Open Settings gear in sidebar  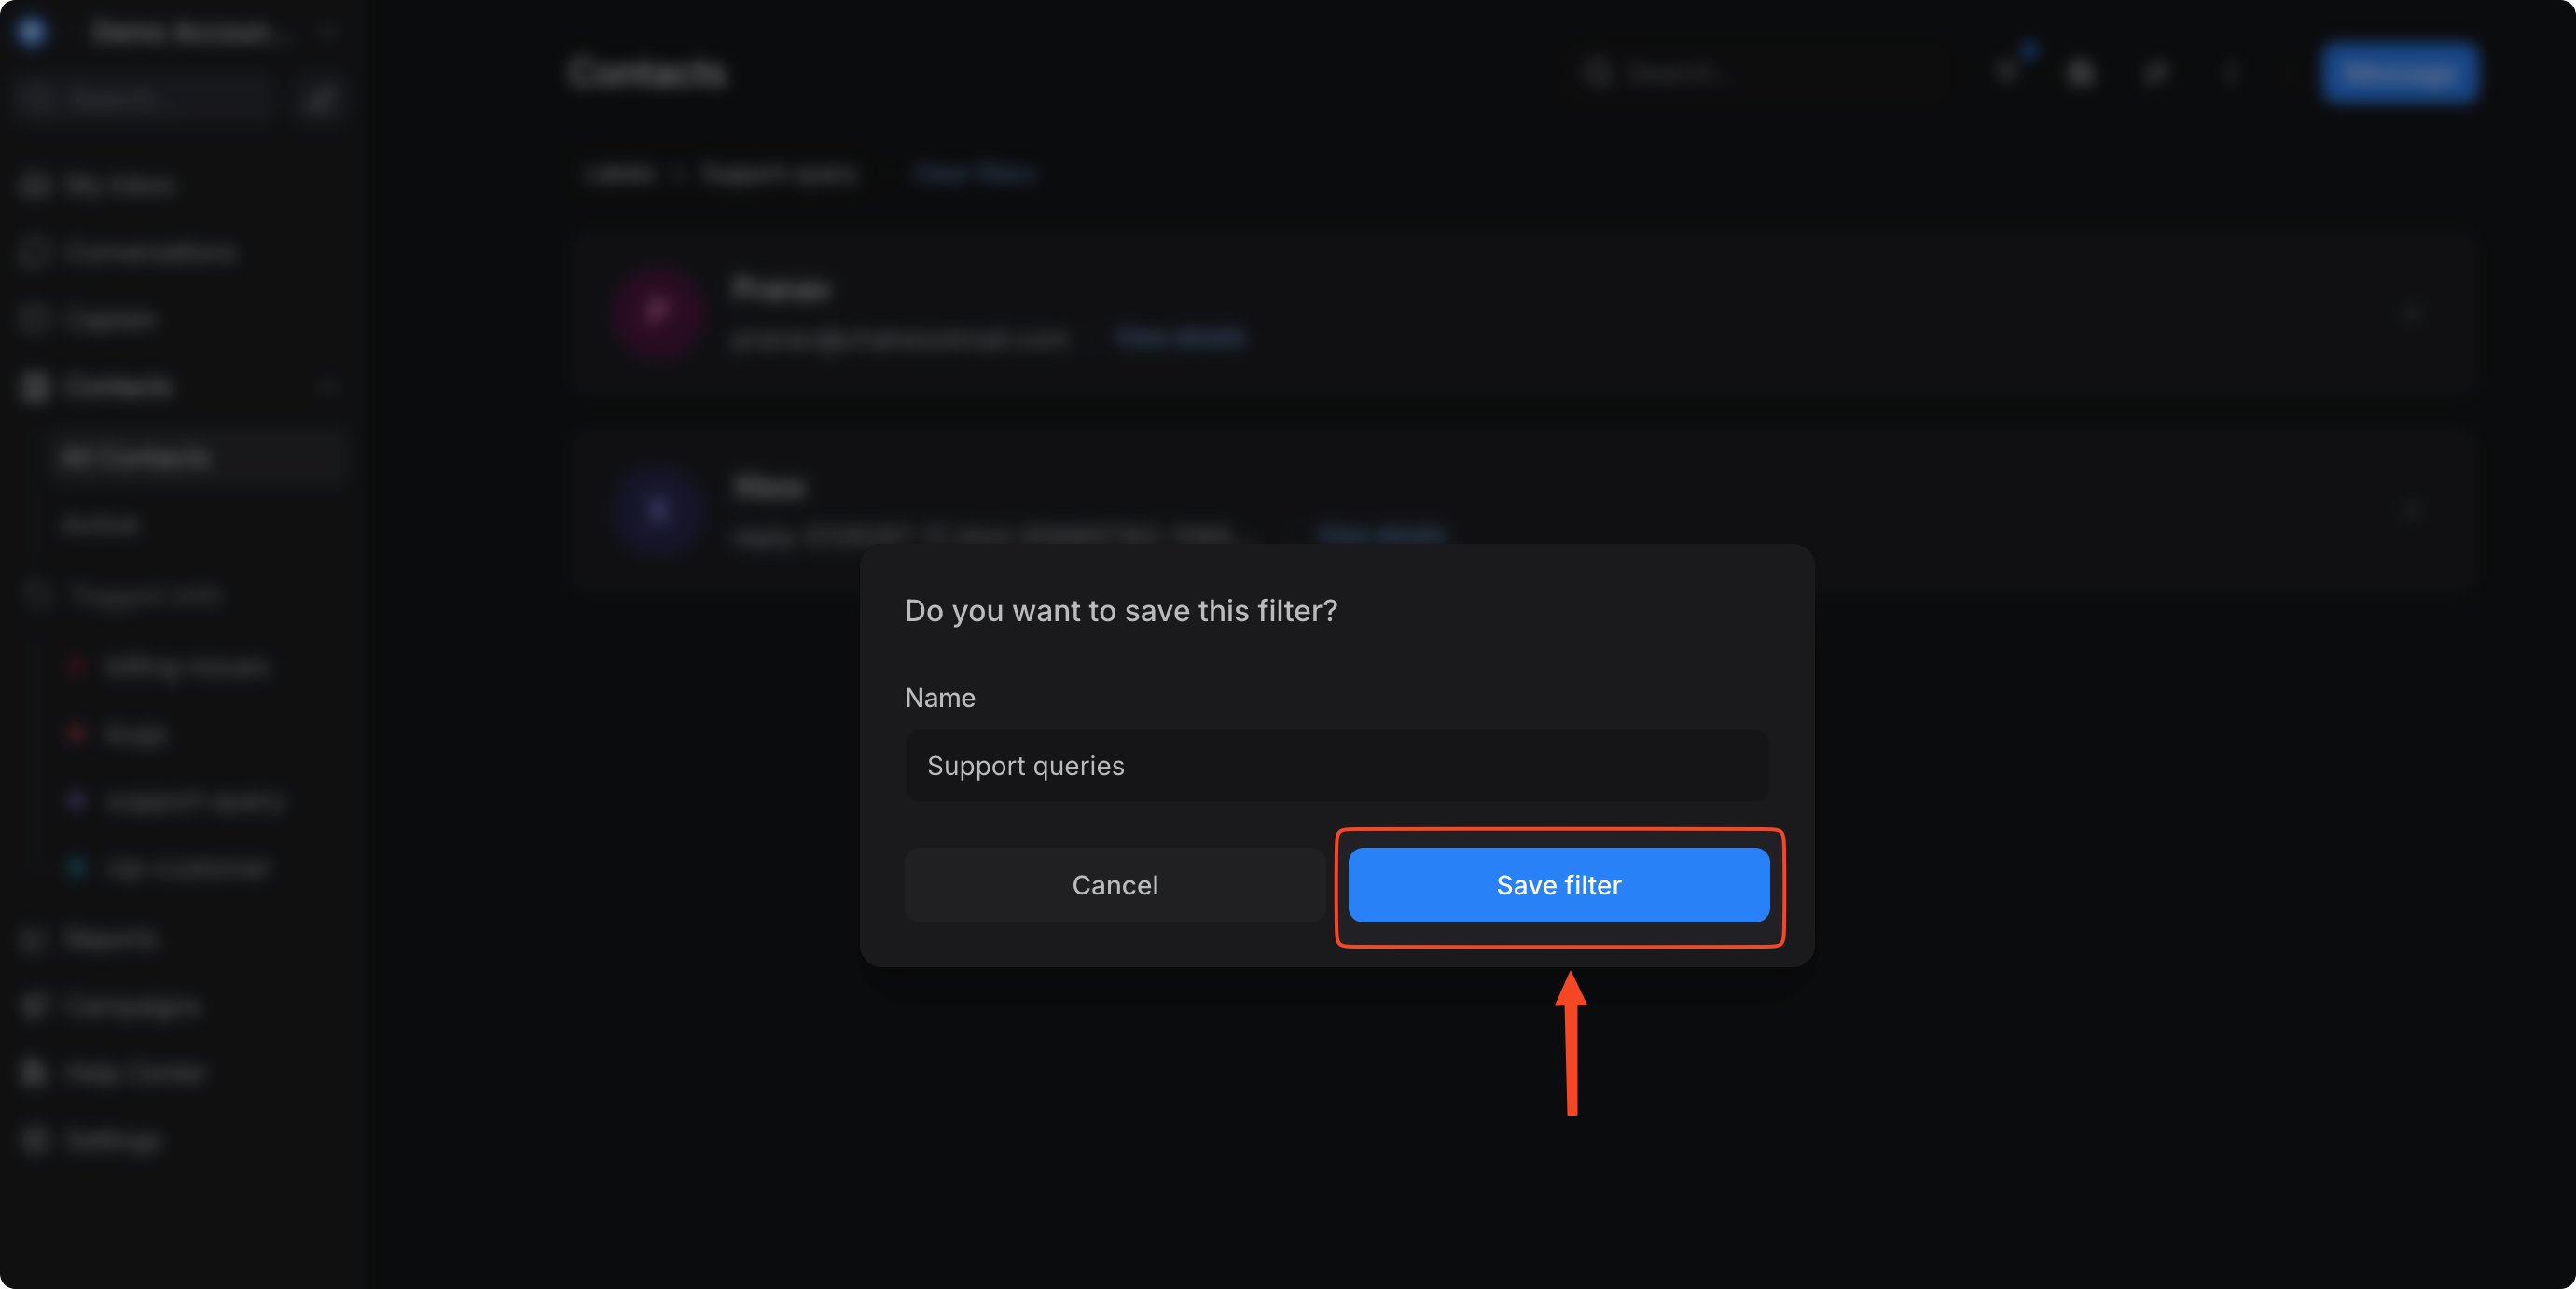34,1140
